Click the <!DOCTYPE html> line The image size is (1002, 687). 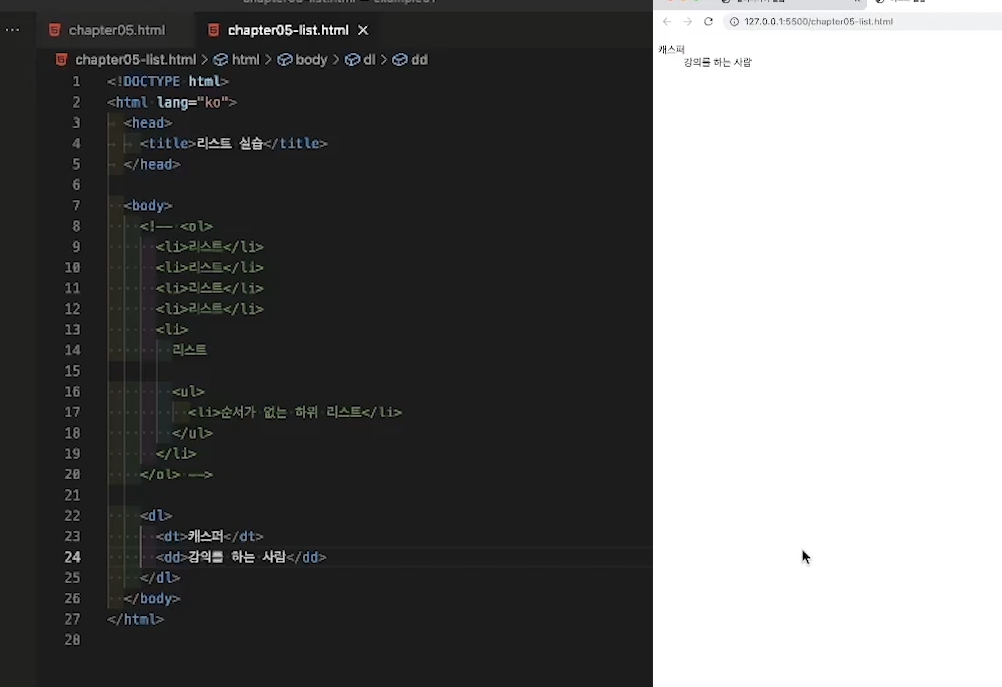[168, 81]
